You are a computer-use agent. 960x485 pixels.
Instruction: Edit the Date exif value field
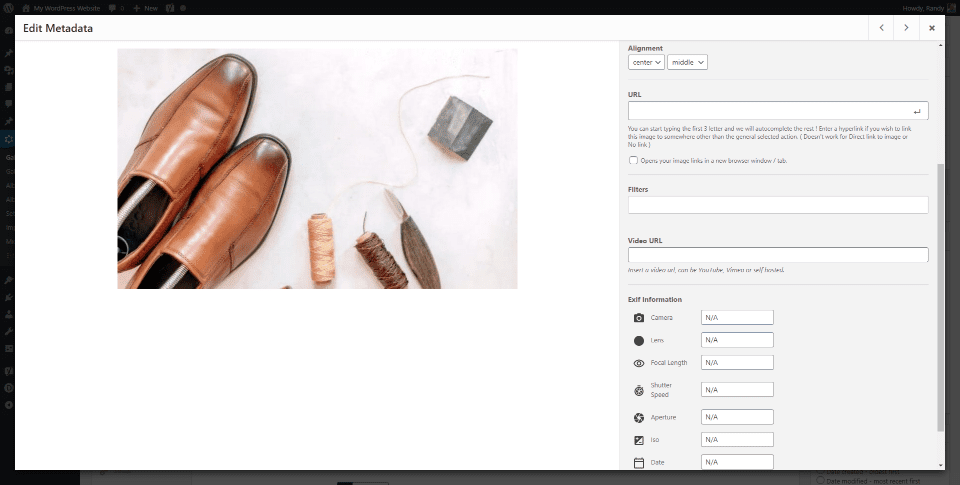[x=737, y=462]
